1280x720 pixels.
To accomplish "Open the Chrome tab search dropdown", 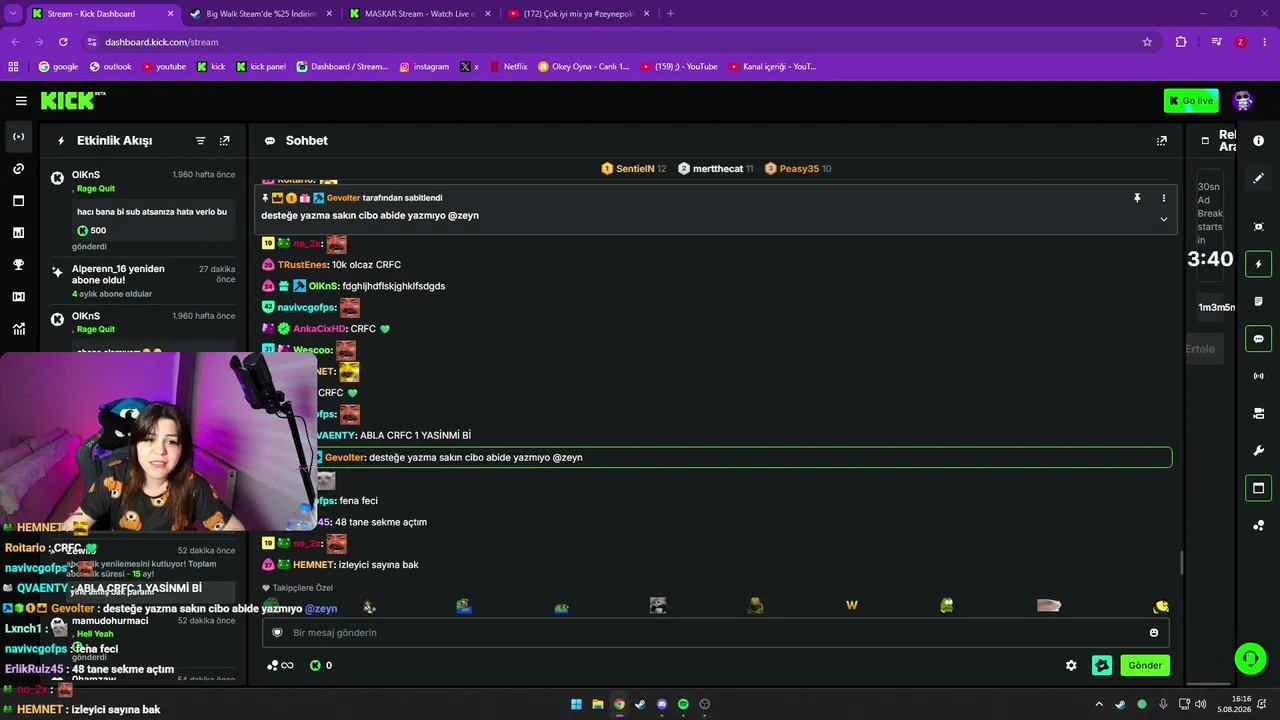I will coord(13,14).
